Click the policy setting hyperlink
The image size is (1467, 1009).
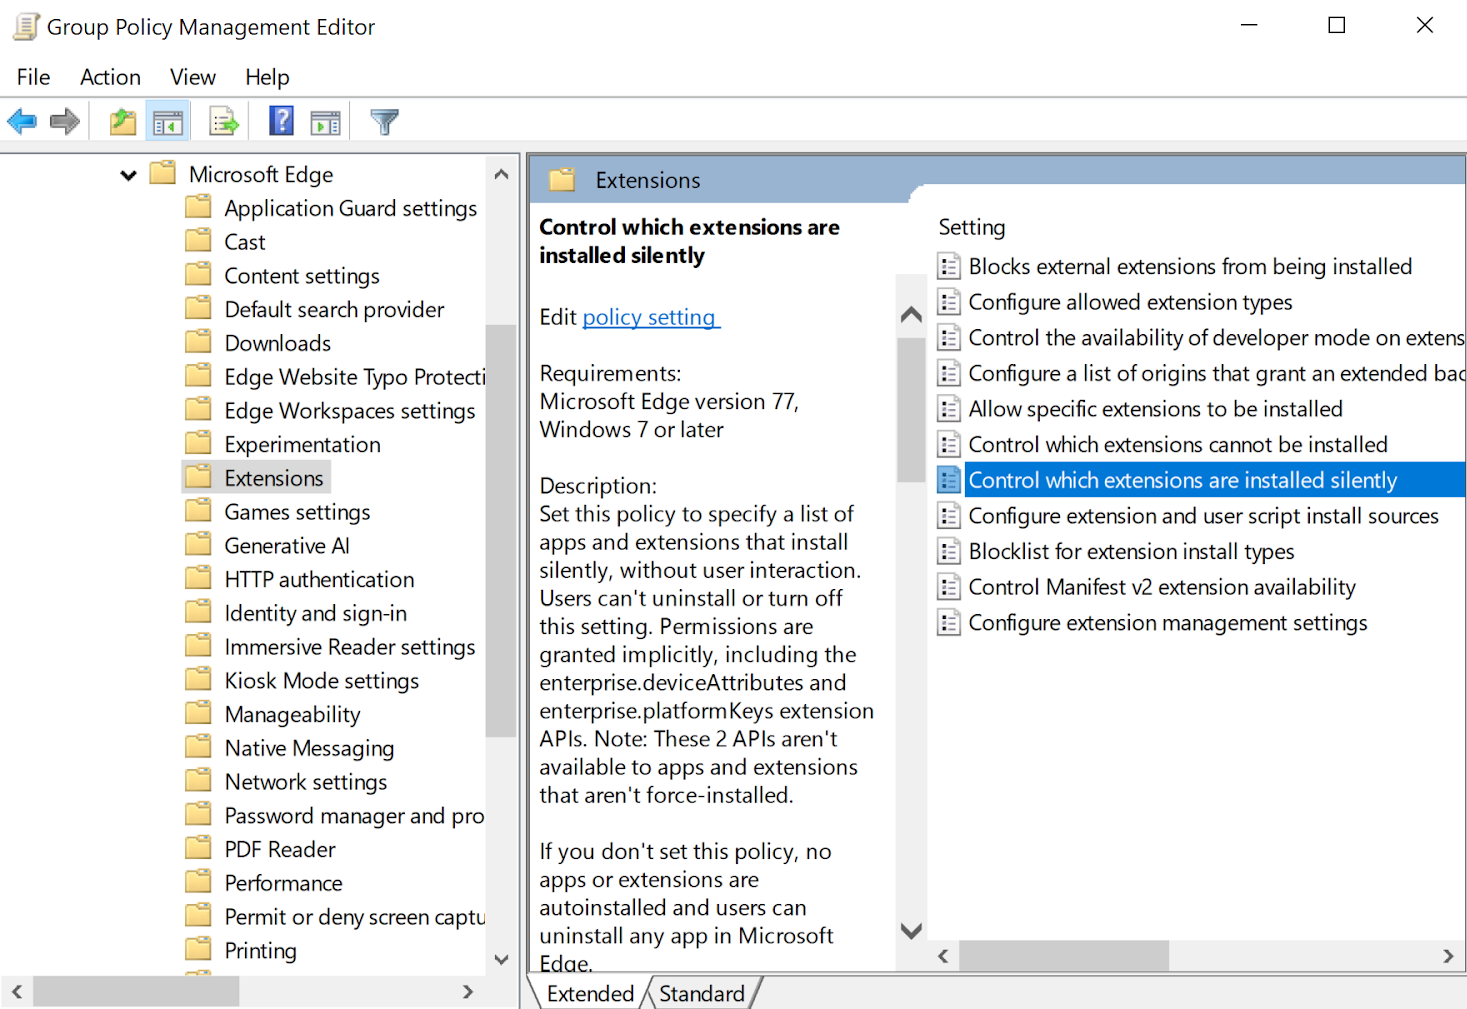[649, 317]
